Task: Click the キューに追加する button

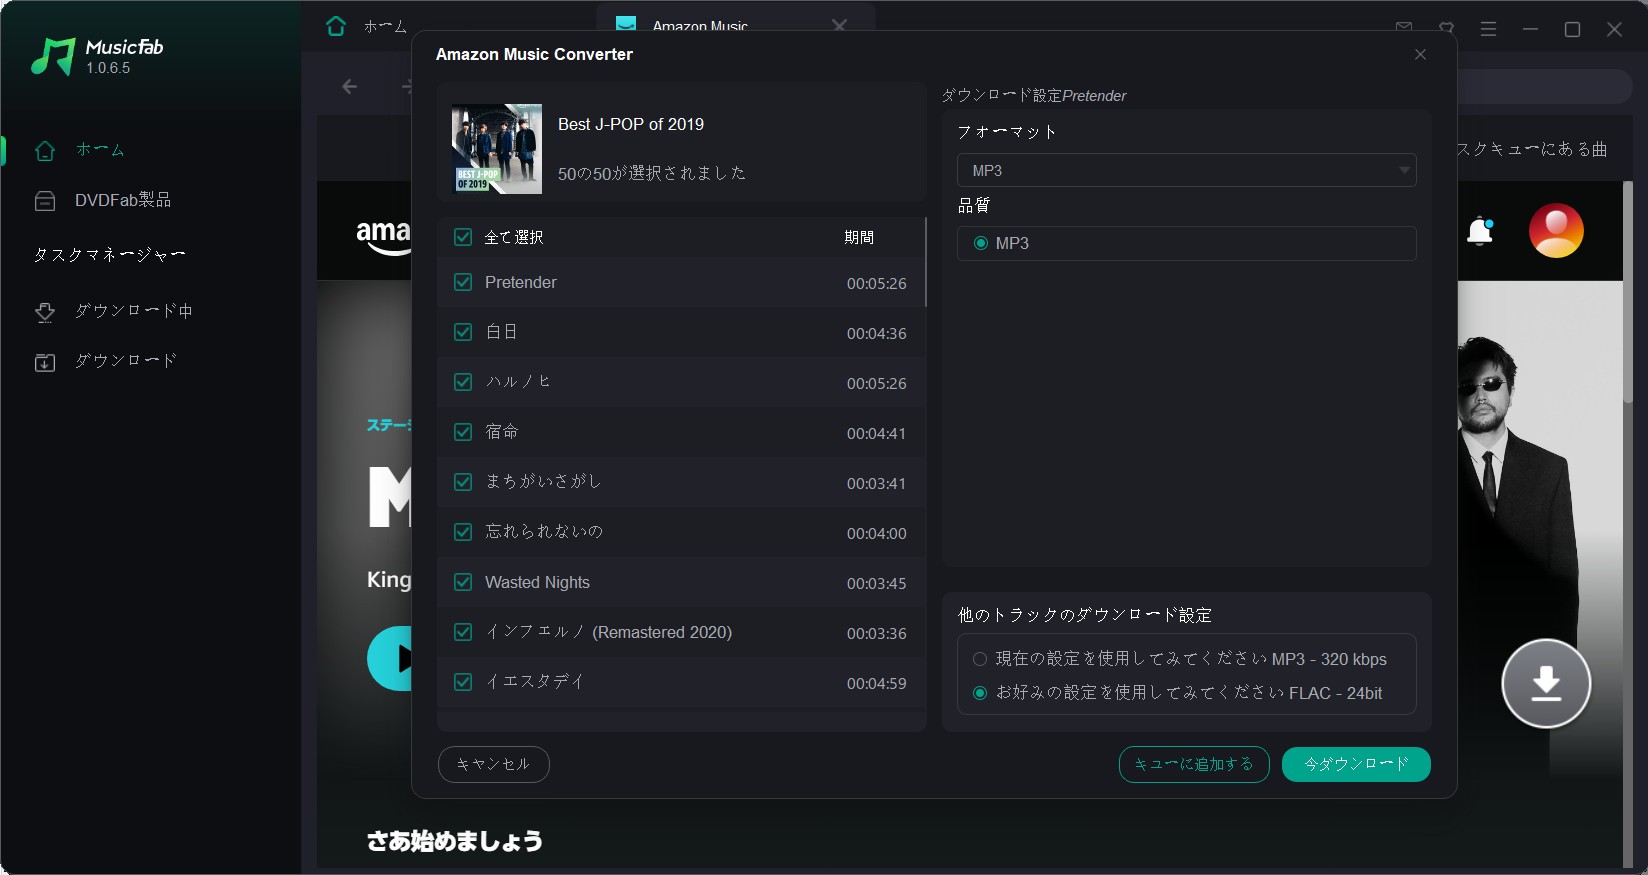Action: point(1194,764)
